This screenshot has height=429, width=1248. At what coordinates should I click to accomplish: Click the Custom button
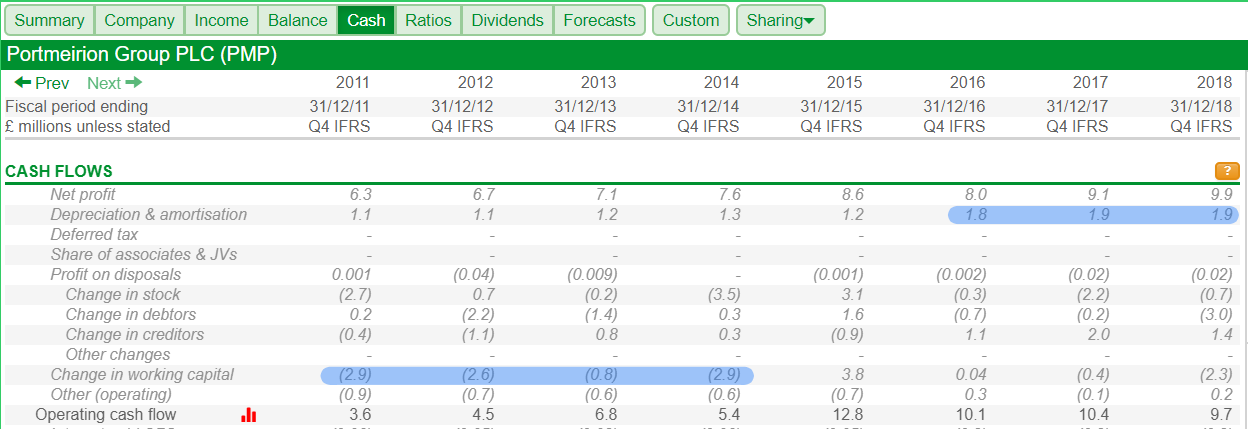tap(691, 20)
